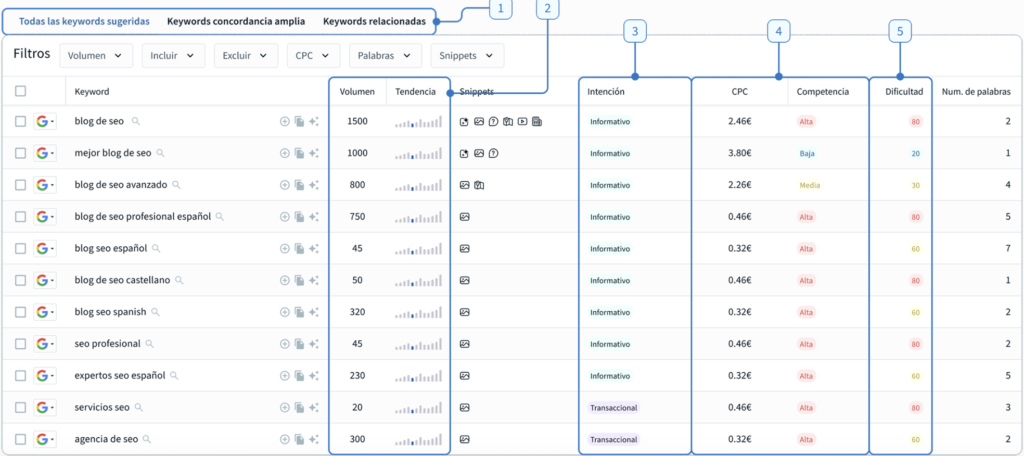Check the select-all checkbox in table header
Image resolution: width=1024 pixels, height=456 pixels.
[21, 91]
